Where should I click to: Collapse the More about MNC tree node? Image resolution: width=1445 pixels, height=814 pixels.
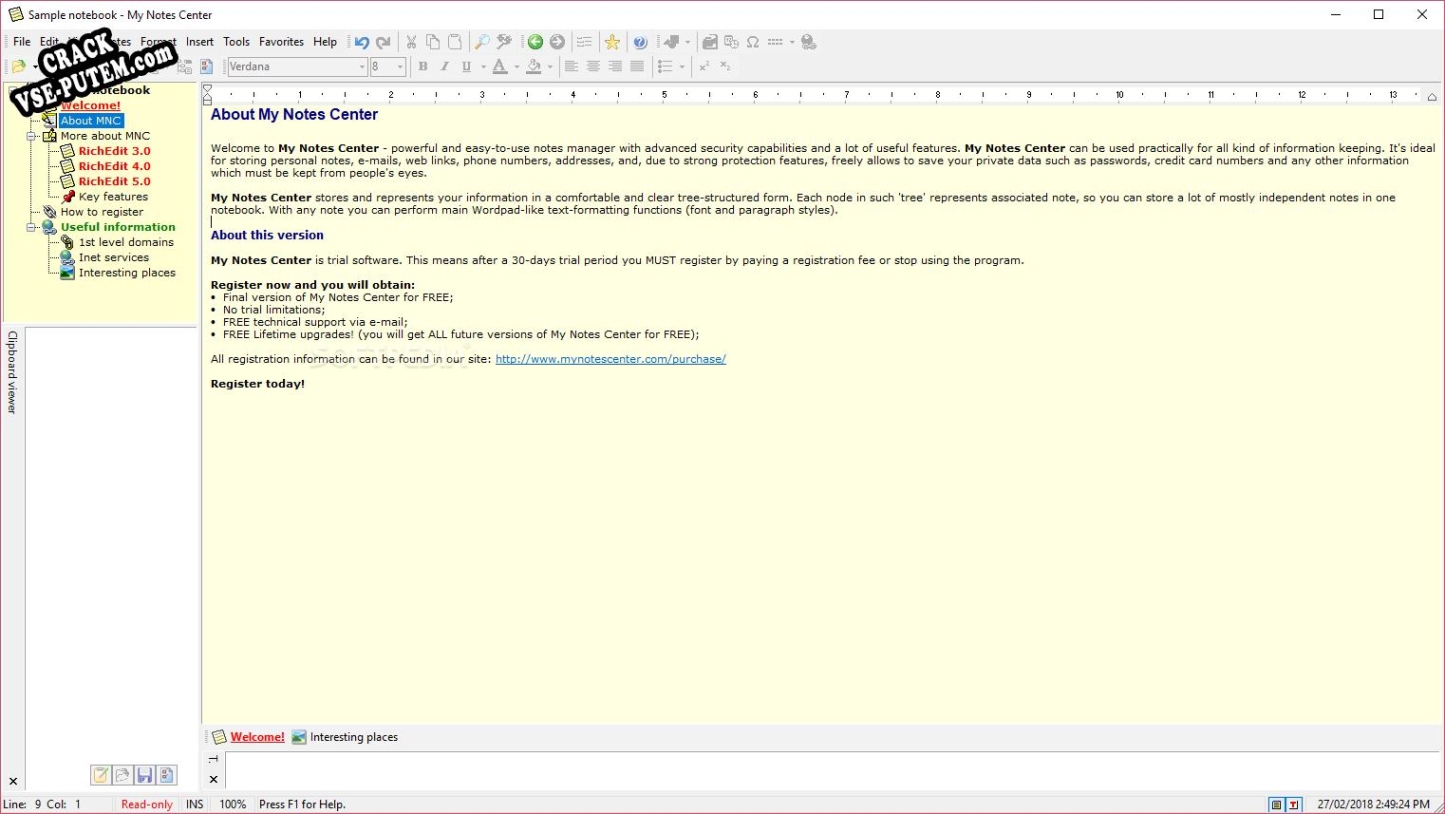(x=31, y=136)
